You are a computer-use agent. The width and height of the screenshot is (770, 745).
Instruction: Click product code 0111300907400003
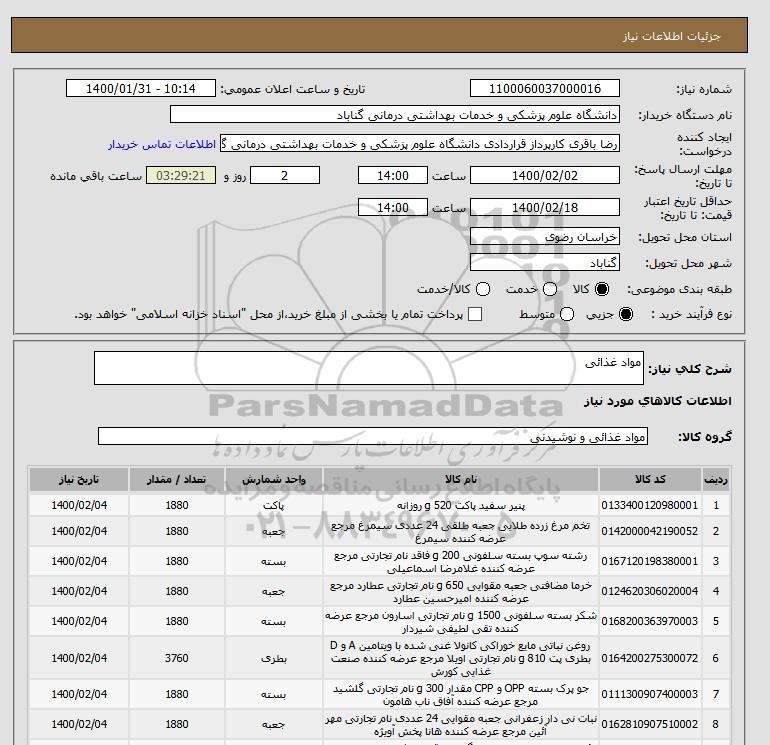tap(650, 694)
